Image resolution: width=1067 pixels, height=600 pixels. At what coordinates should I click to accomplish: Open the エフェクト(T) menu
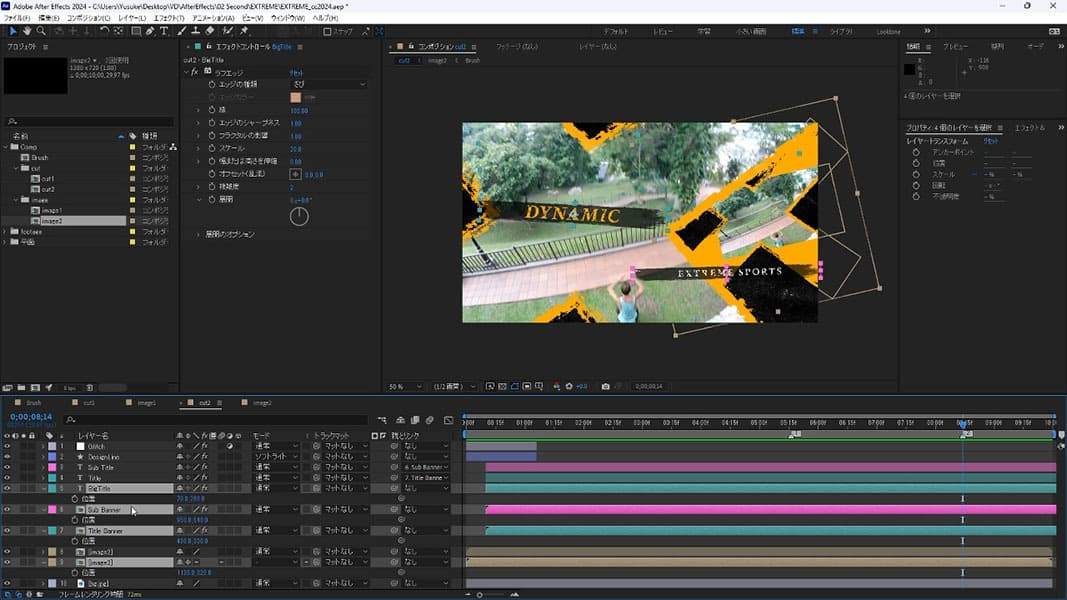(x=170, y=18)
